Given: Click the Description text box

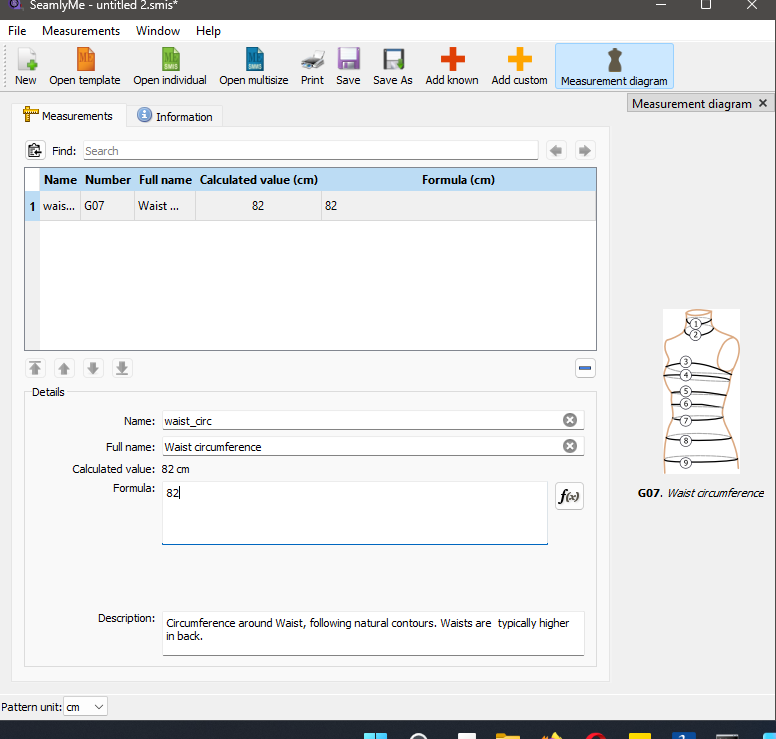Looking at the screenshot, I should tap(373, 634).
